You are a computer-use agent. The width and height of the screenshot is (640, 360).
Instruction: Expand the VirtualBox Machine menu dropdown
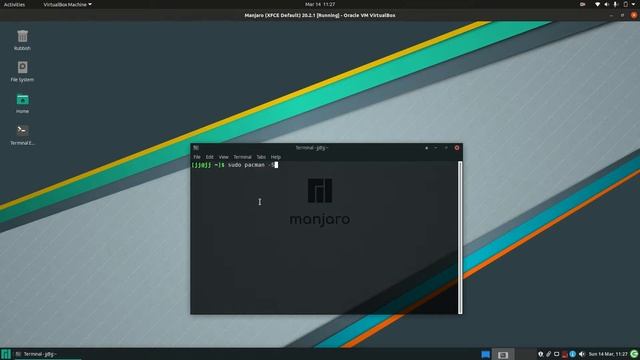point(67,4)
